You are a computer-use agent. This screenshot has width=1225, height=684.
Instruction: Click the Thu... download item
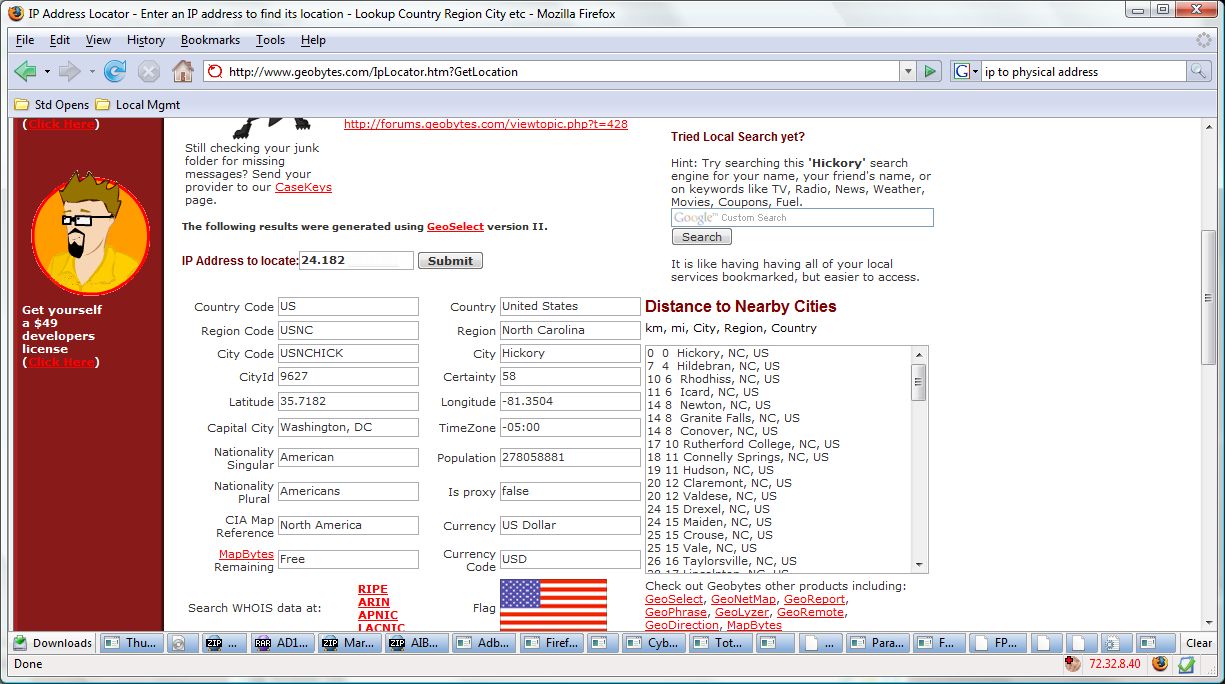point(130,643)
